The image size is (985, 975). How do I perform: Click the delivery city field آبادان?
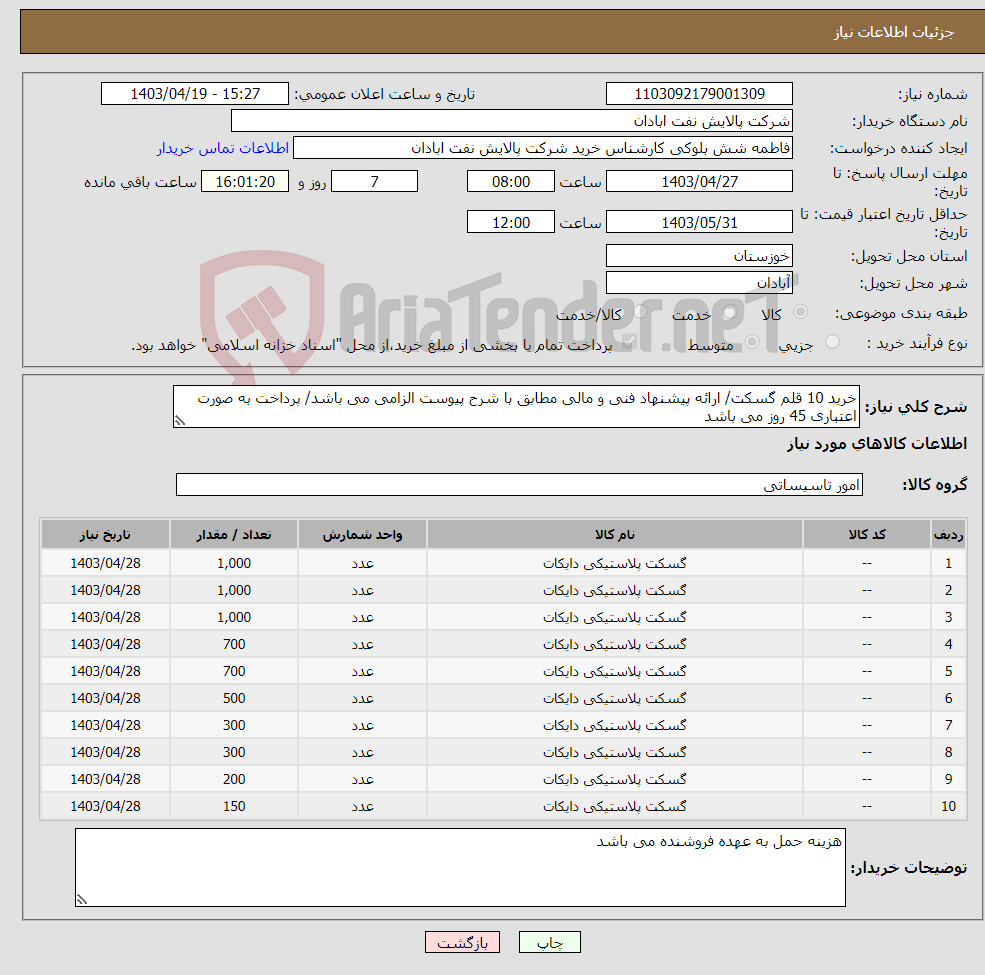(699, 283)
